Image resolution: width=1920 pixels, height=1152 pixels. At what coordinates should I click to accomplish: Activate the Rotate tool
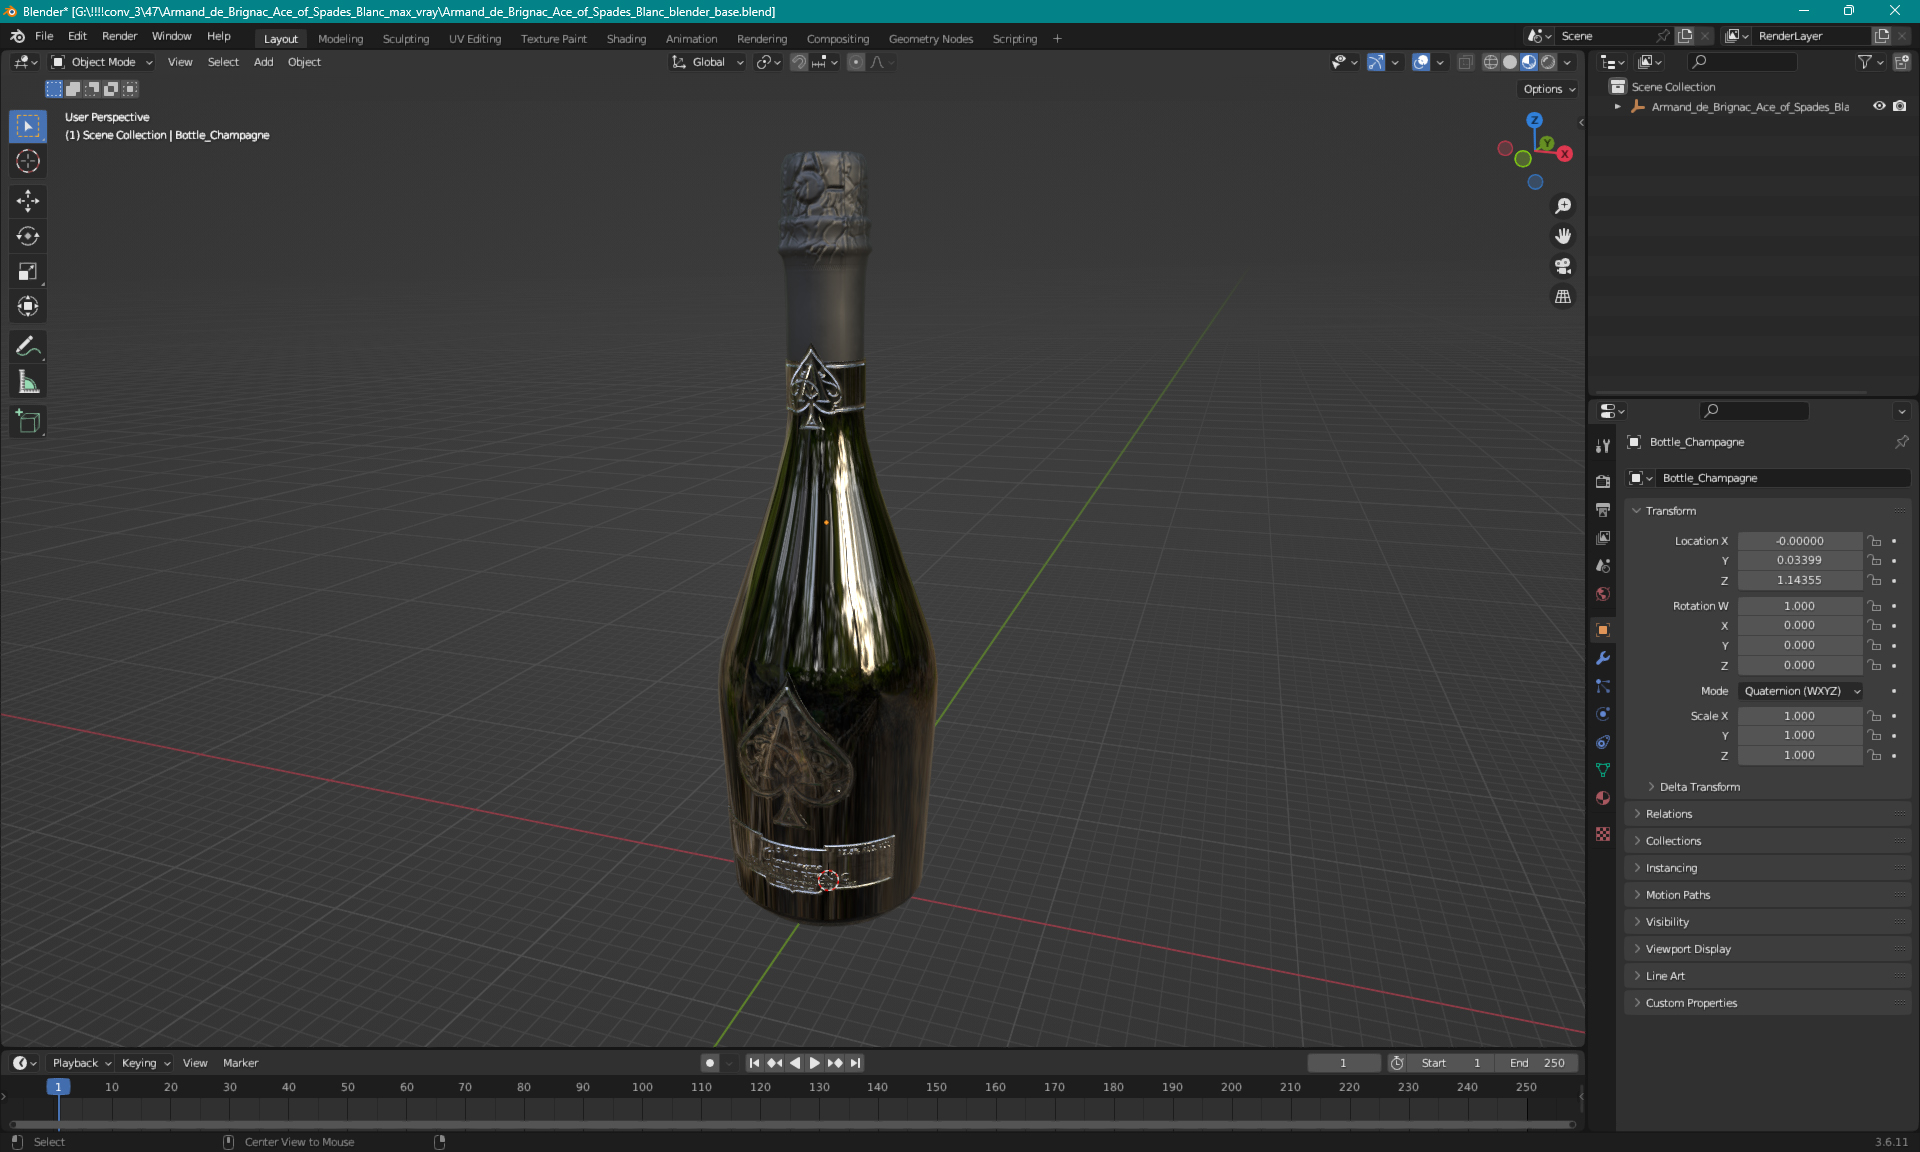(28, 236)
